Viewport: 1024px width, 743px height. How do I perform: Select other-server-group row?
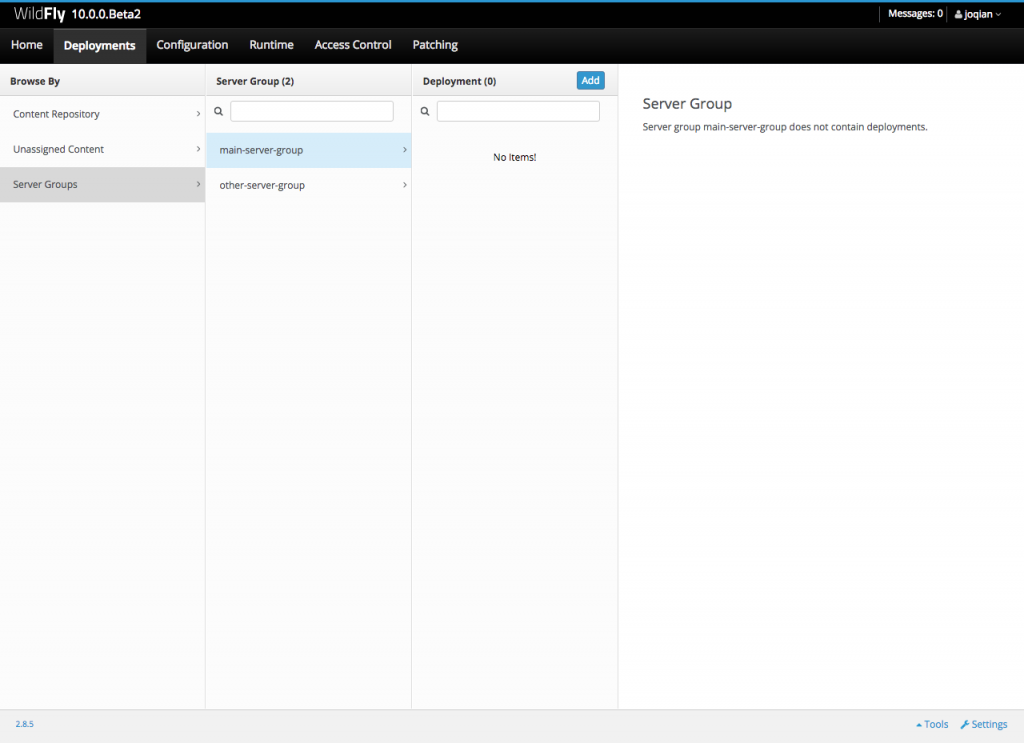point(309,185)
